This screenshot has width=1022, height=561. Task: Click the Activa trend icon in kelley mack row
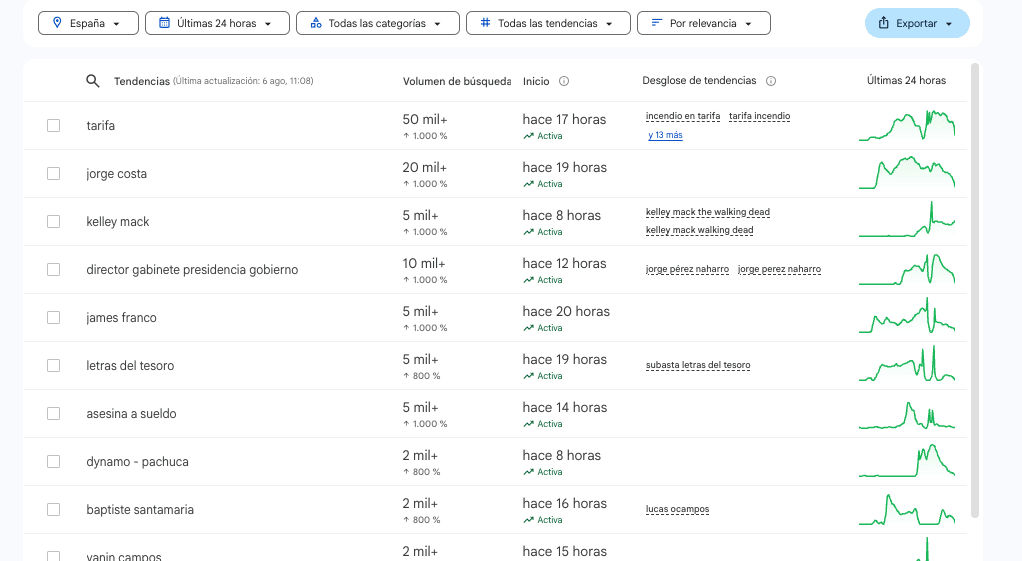pos(529,232)
